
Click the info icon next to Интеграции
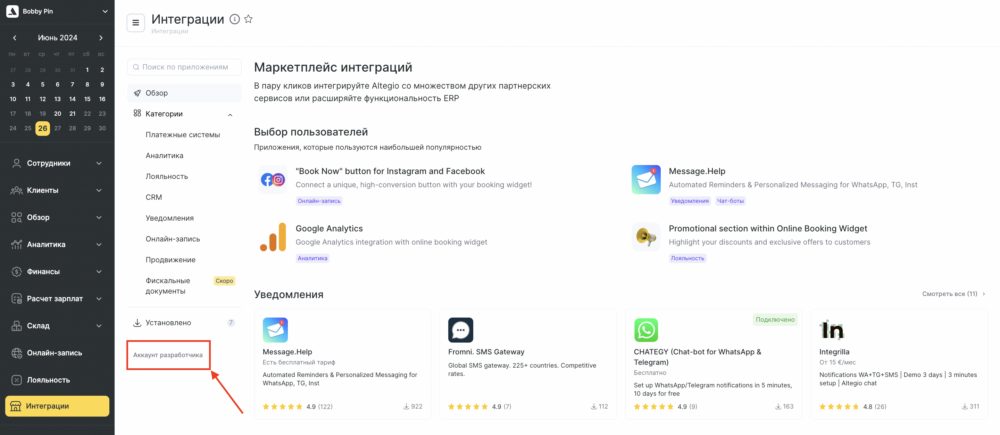(x=234, y=20)
